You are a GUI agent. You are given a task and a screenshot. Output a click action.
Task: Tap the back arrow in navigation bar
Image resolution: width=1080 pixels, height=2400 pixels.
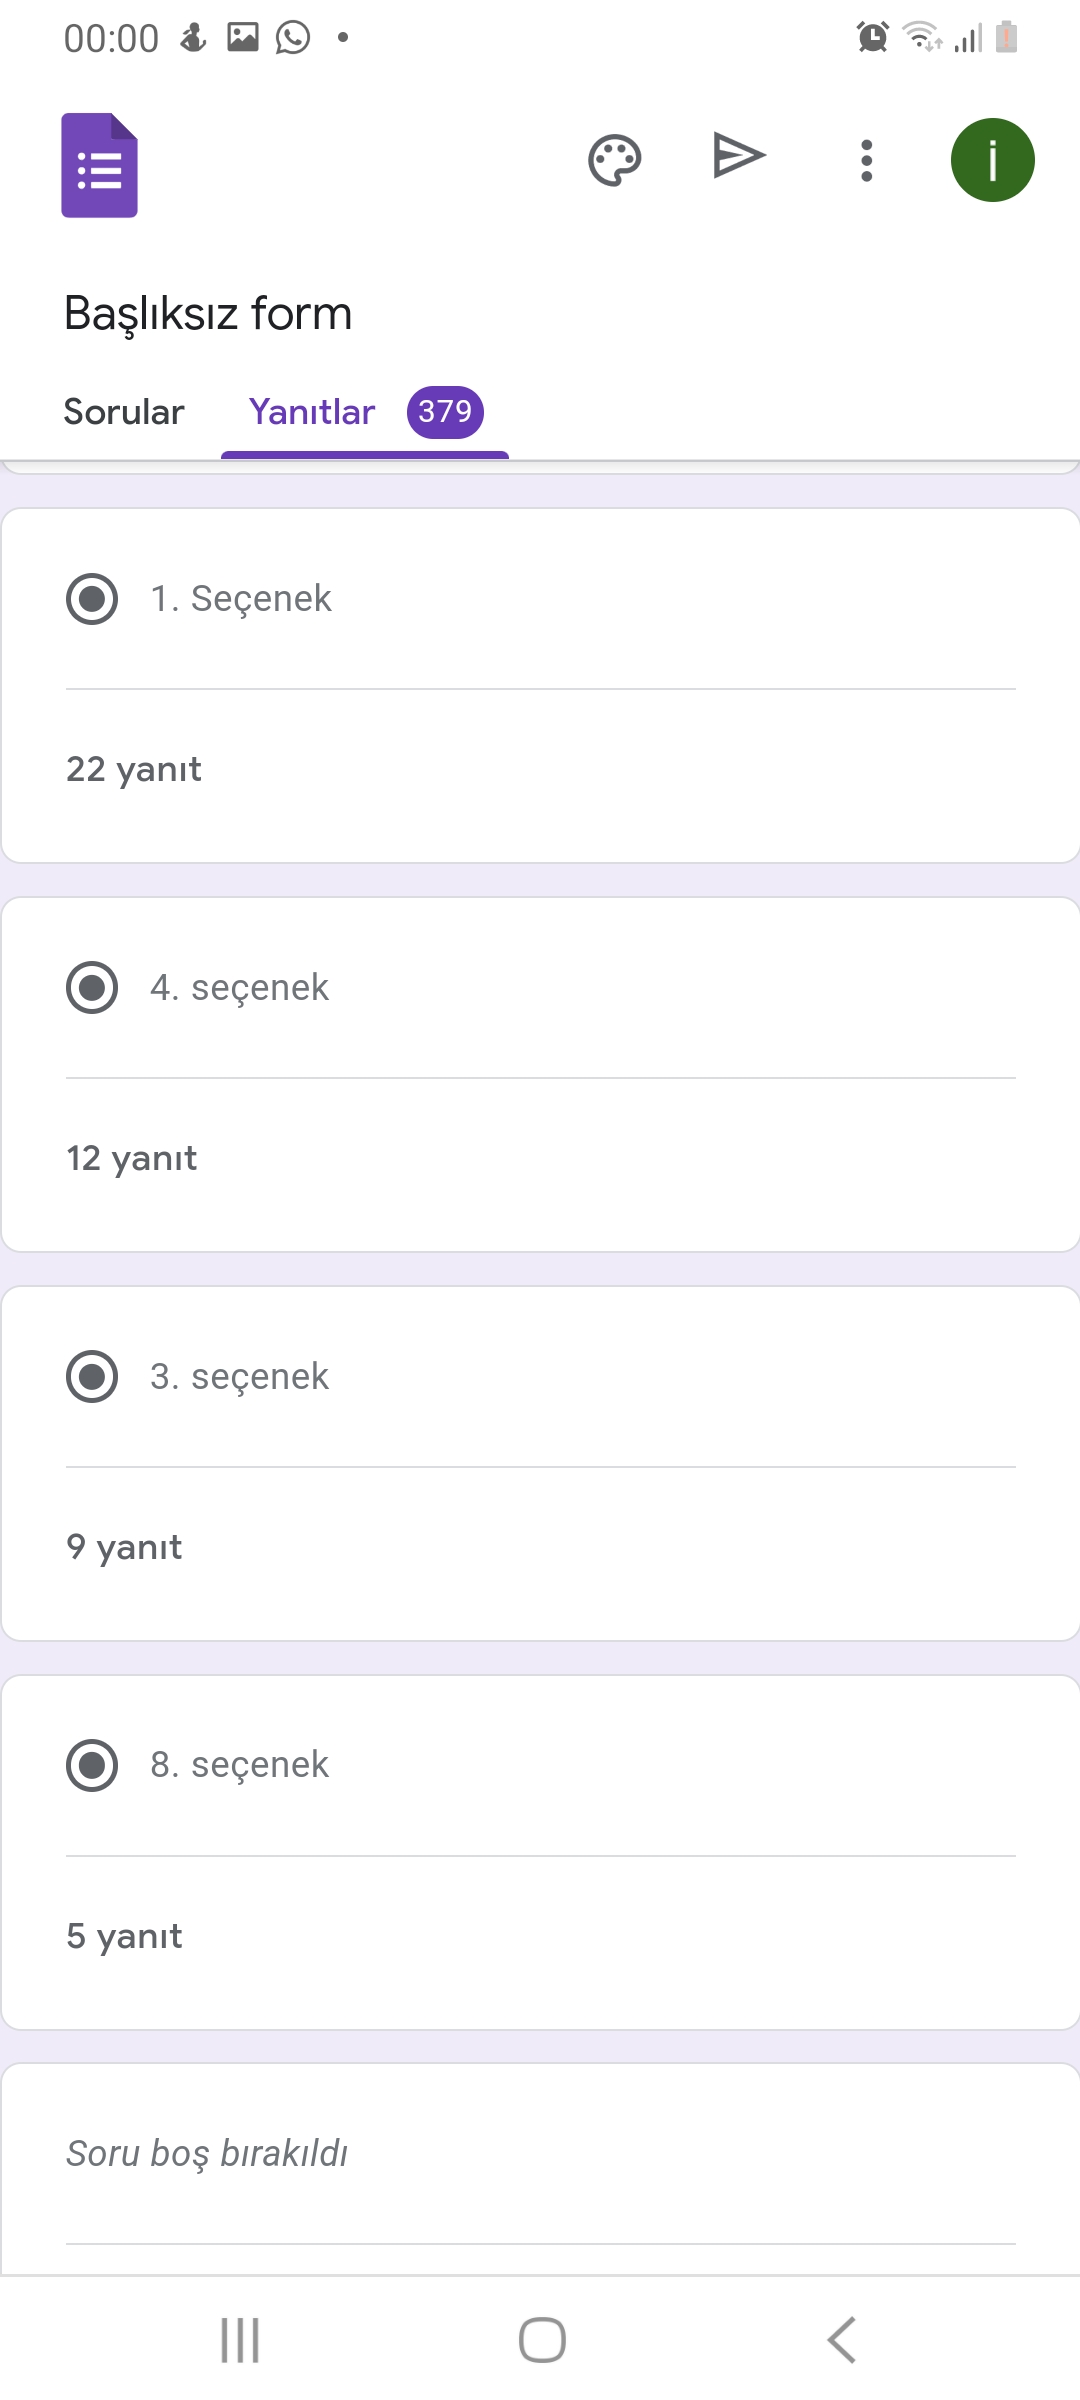point(841,2338)
